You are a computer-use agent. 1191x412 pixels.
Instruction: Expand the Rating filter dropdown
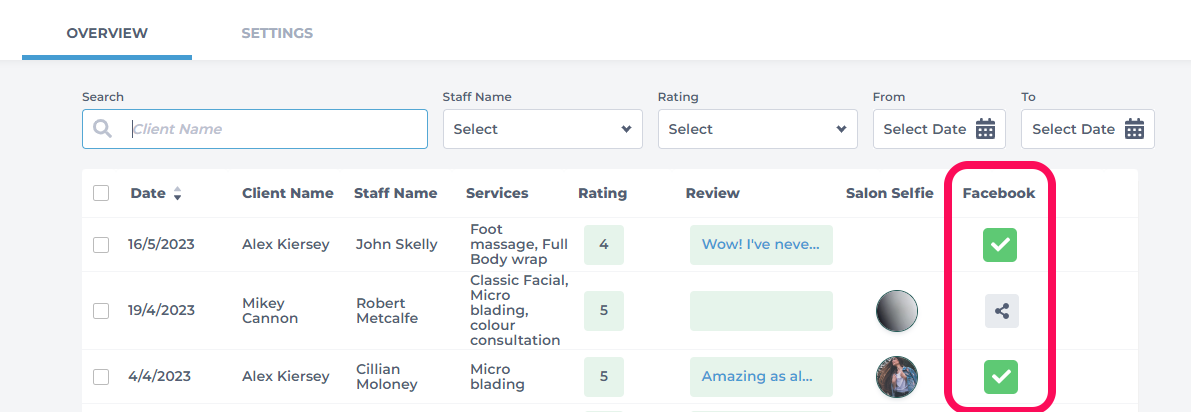pyautogui.click(x=757, y=129)
